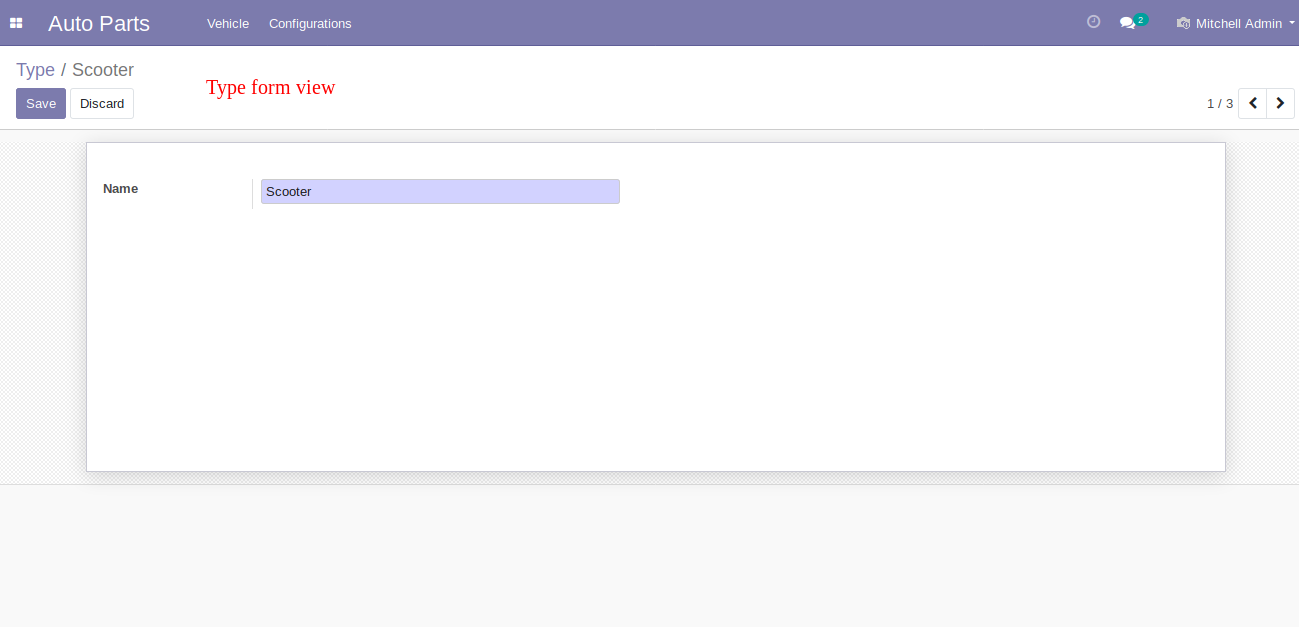Screen dimensions: 1299x627
Task: Save the Scooter type record
Action: 41,104
